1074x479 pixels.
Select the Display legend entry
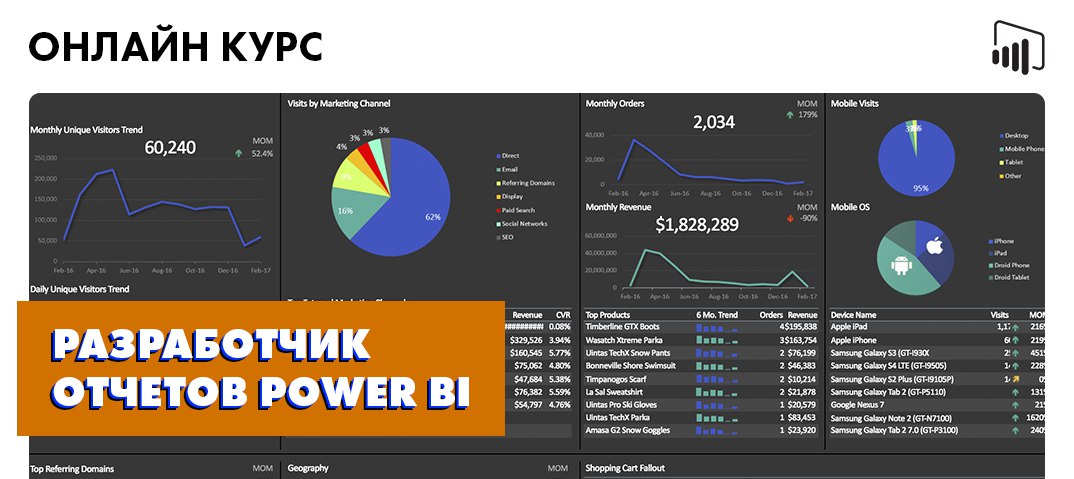(x=509, y=197)
